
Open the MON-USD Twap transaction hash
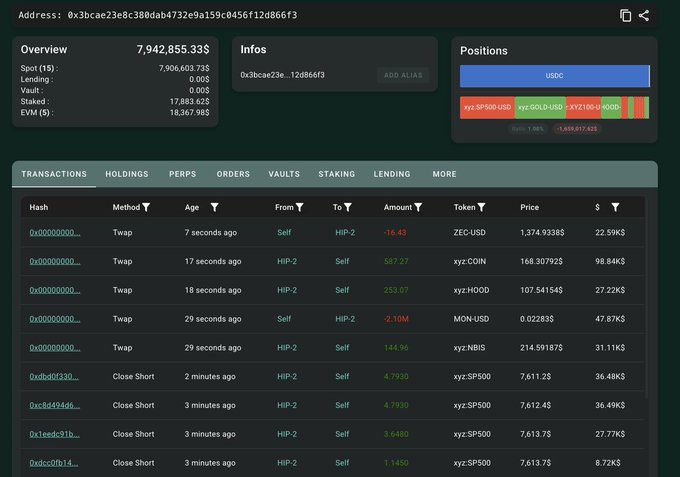(x=55, y=319)
